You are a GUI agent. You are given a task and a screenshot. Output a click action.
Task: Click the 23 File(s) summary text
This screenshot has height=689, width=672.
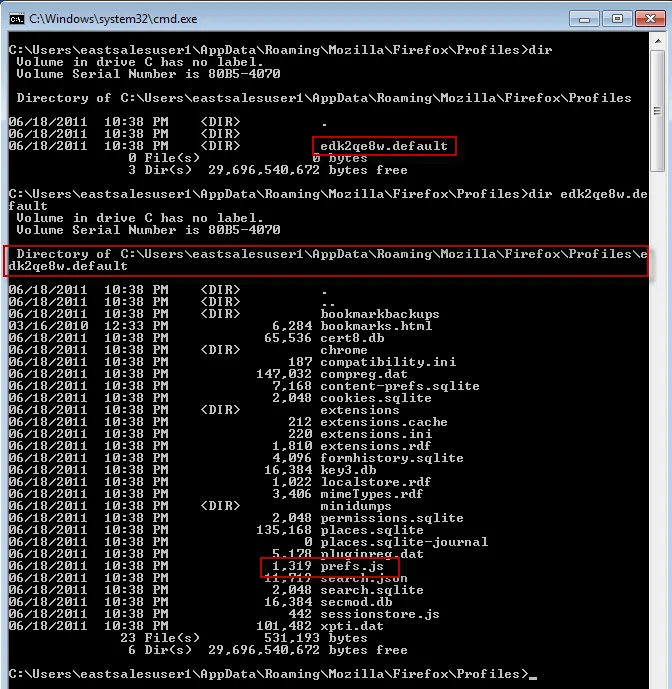coord(160,638)
